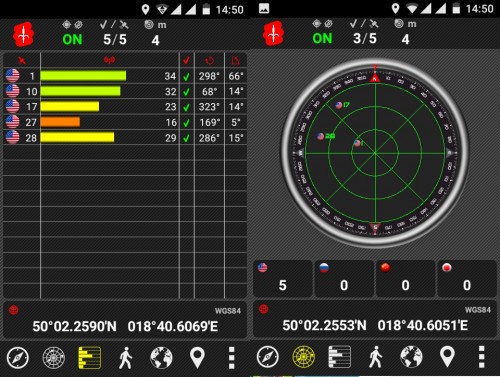Screen dimensions: 500x377
Task: Tap the US GPS satellite count tile
Action: (x=283, y=279)
